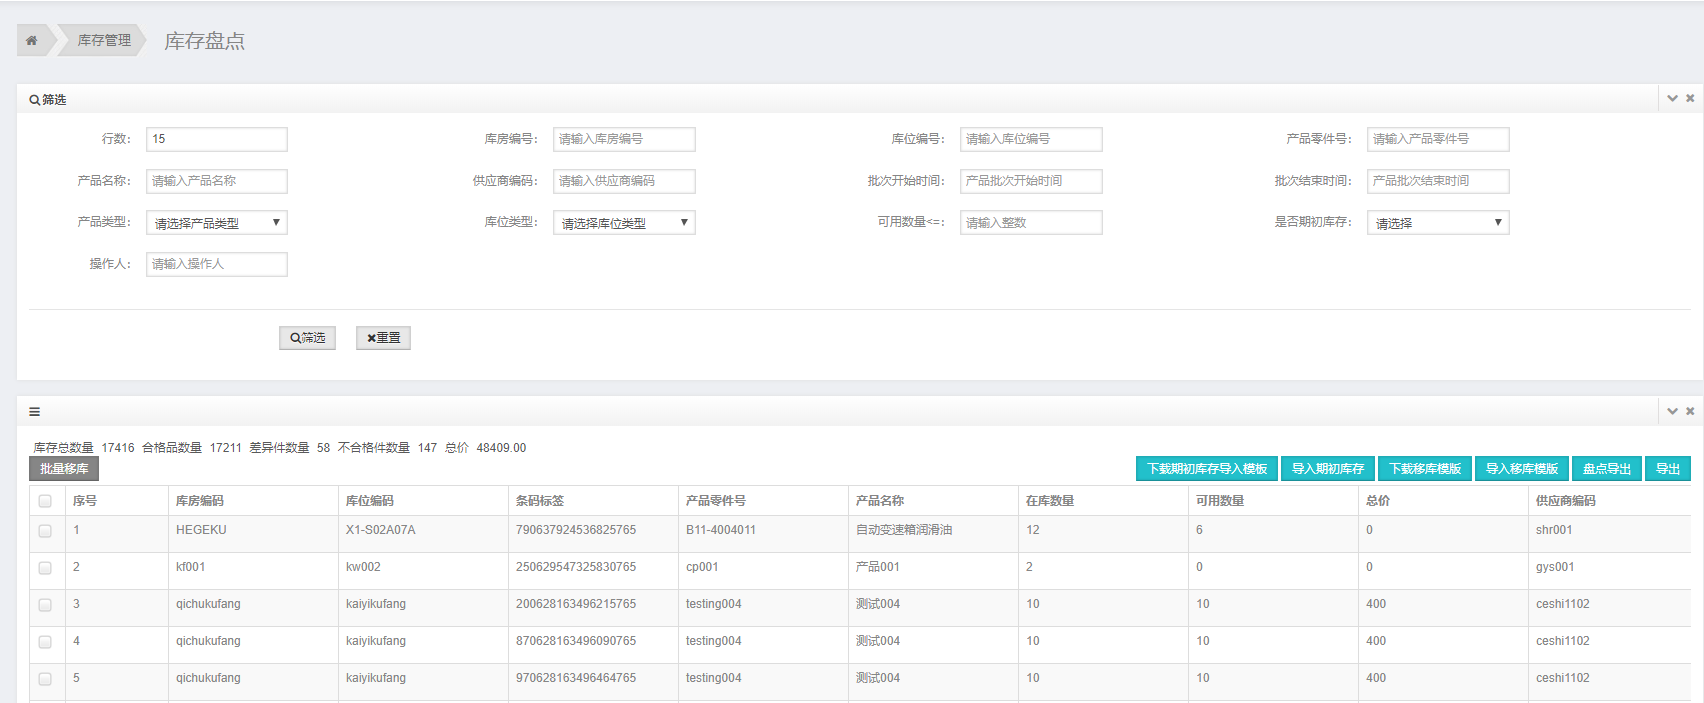The height and width of the screenshot is (703, 1704).
Task: Open the 产品类型 dropdown
Action: point(216,223)
